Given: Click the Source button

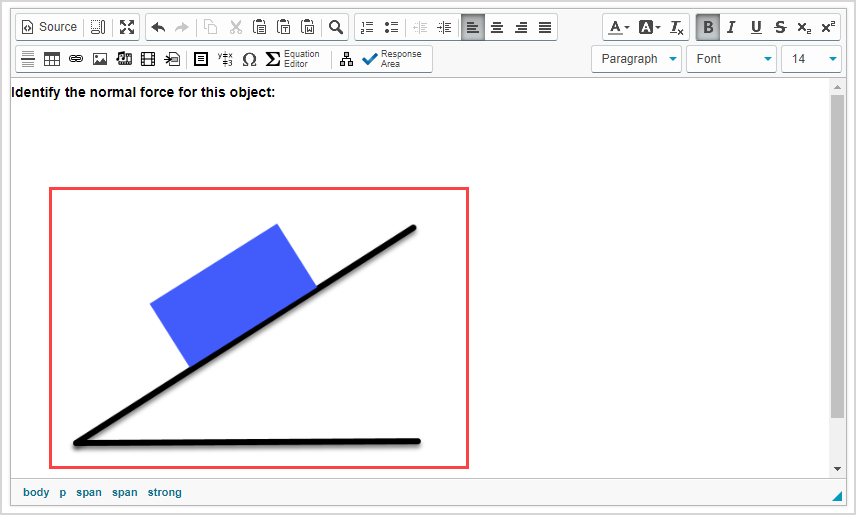Looking at the screenshot, I should 49,27.
